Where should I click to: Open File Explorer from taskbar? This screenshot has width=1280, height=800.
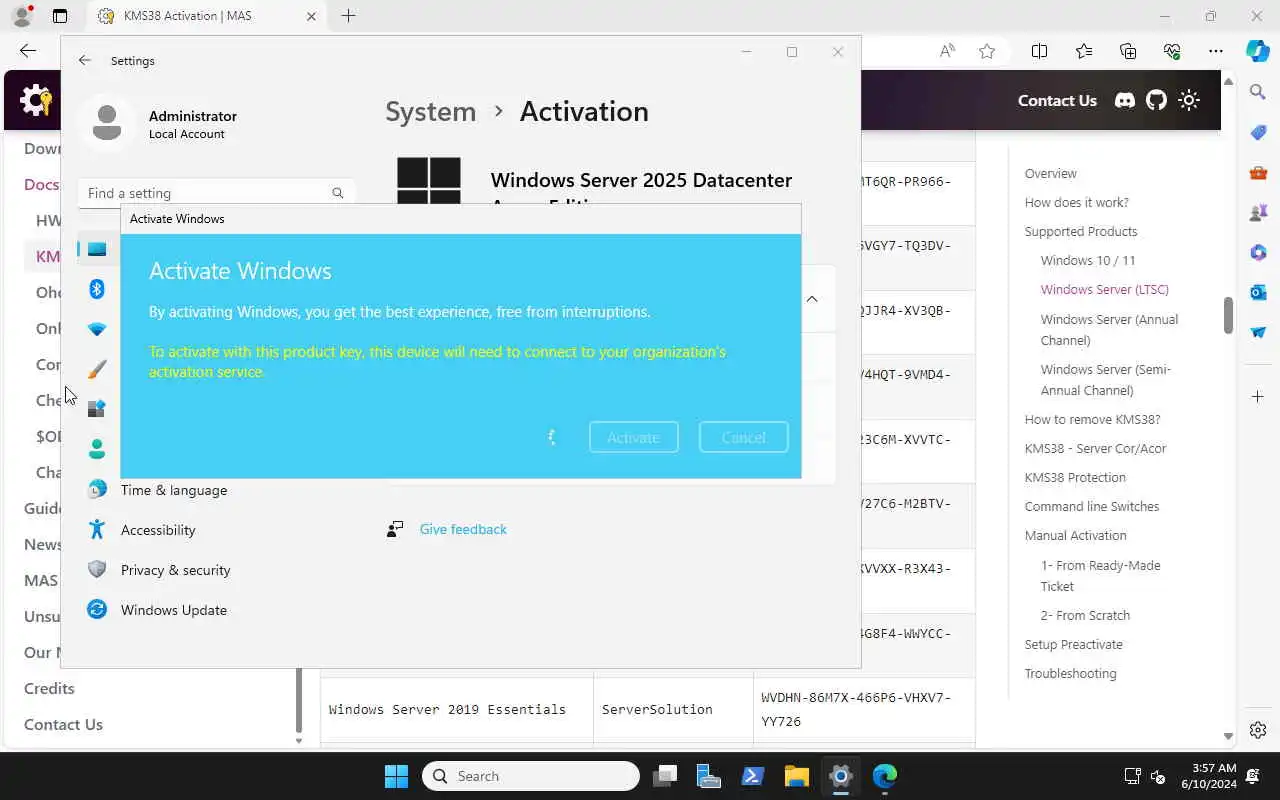point(796,776)
